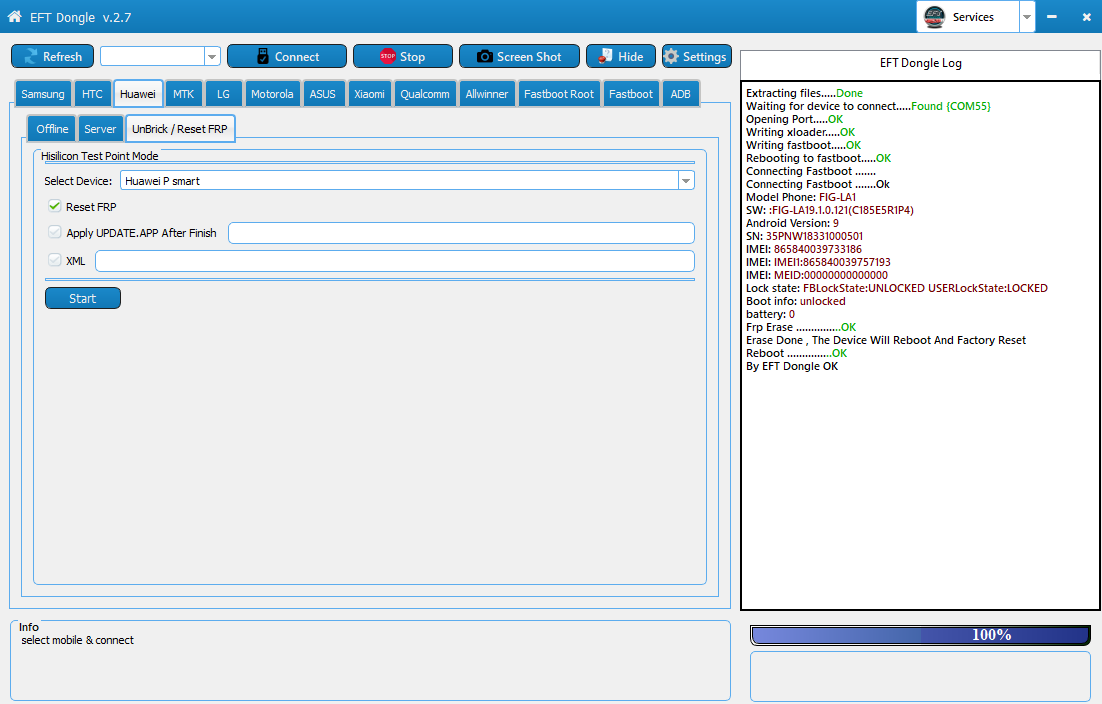1102x704 pixels.
Task: Open the MTK tab
Action: (x=183, y=93)
